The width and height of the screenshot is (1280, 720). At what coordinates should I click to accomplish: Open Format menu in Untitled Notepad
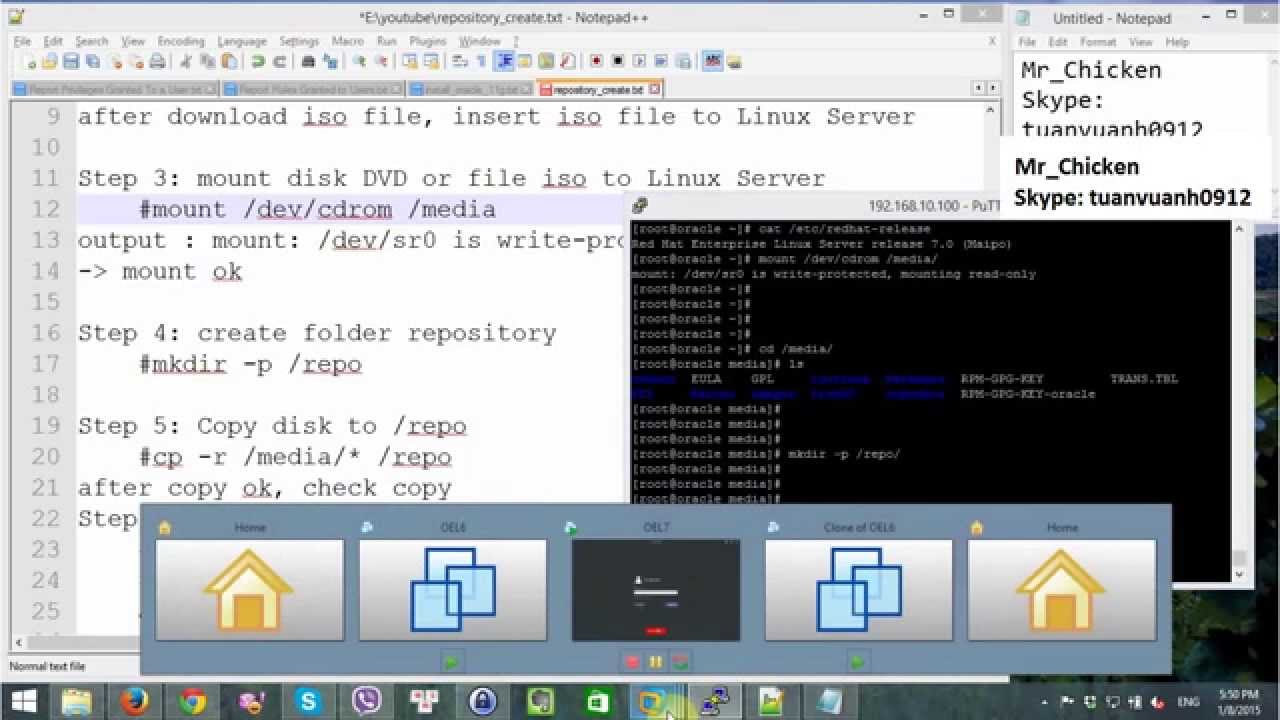tap(1097, 42)
